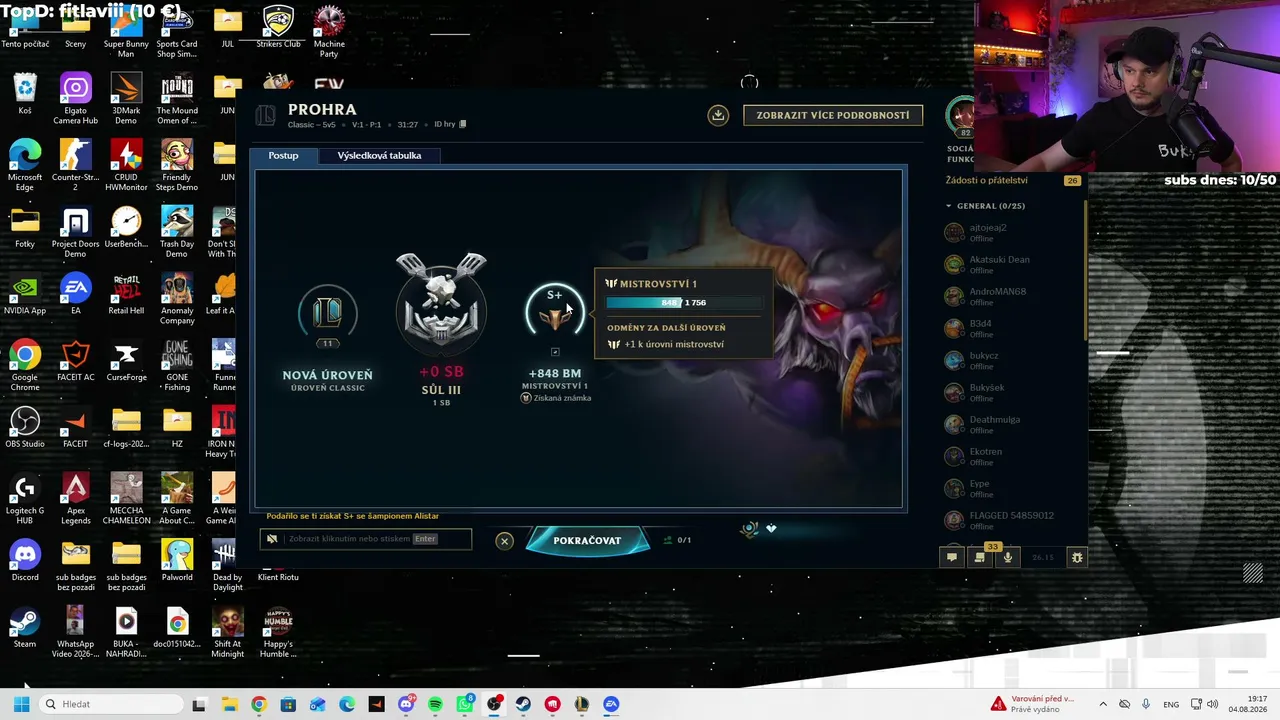This screenshot has height=720, width=1280.
Task: Download the match replay
Action: click(x=718, y=115)
